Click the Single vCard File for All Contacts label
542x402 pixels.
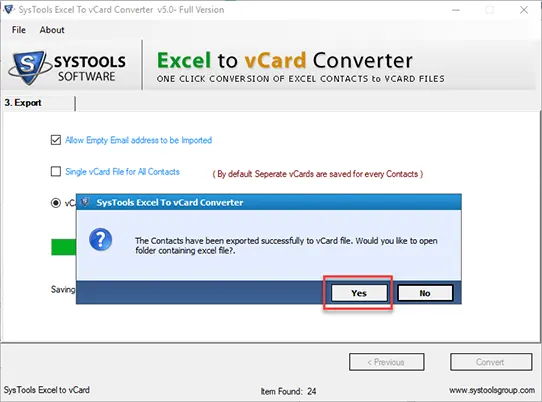click(122, 172)
